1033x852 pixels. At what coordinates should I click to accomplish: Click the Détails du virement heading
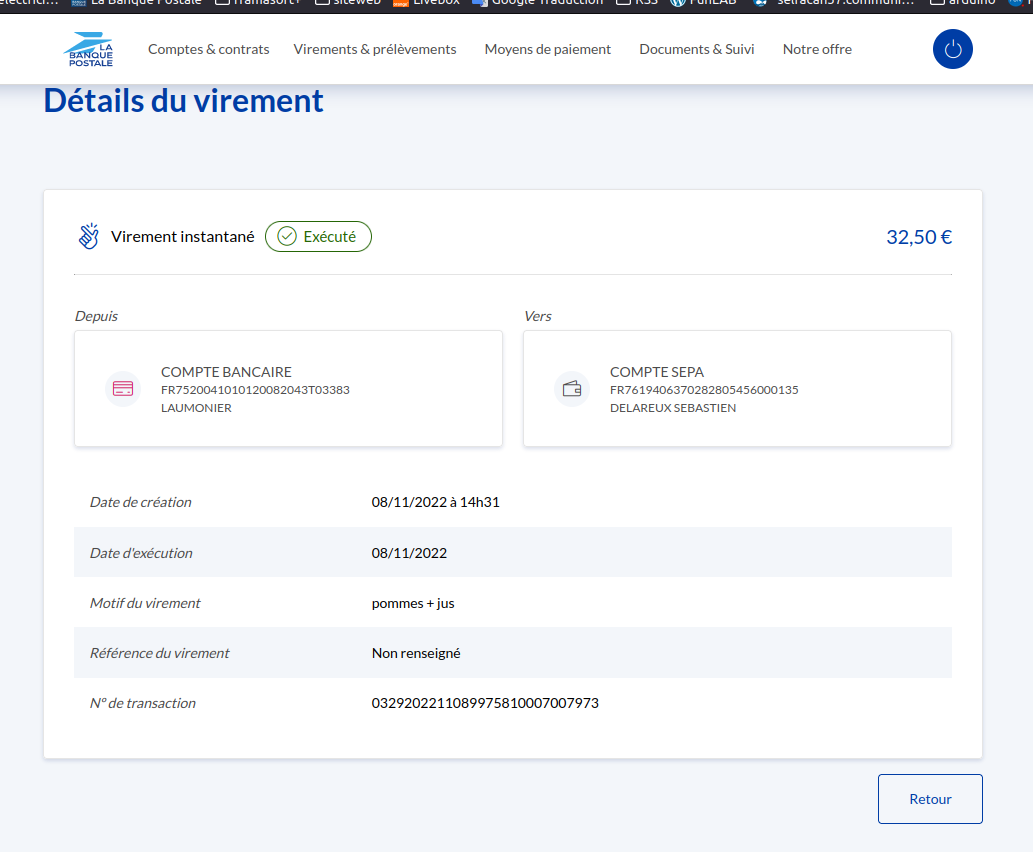click(183, 101)
